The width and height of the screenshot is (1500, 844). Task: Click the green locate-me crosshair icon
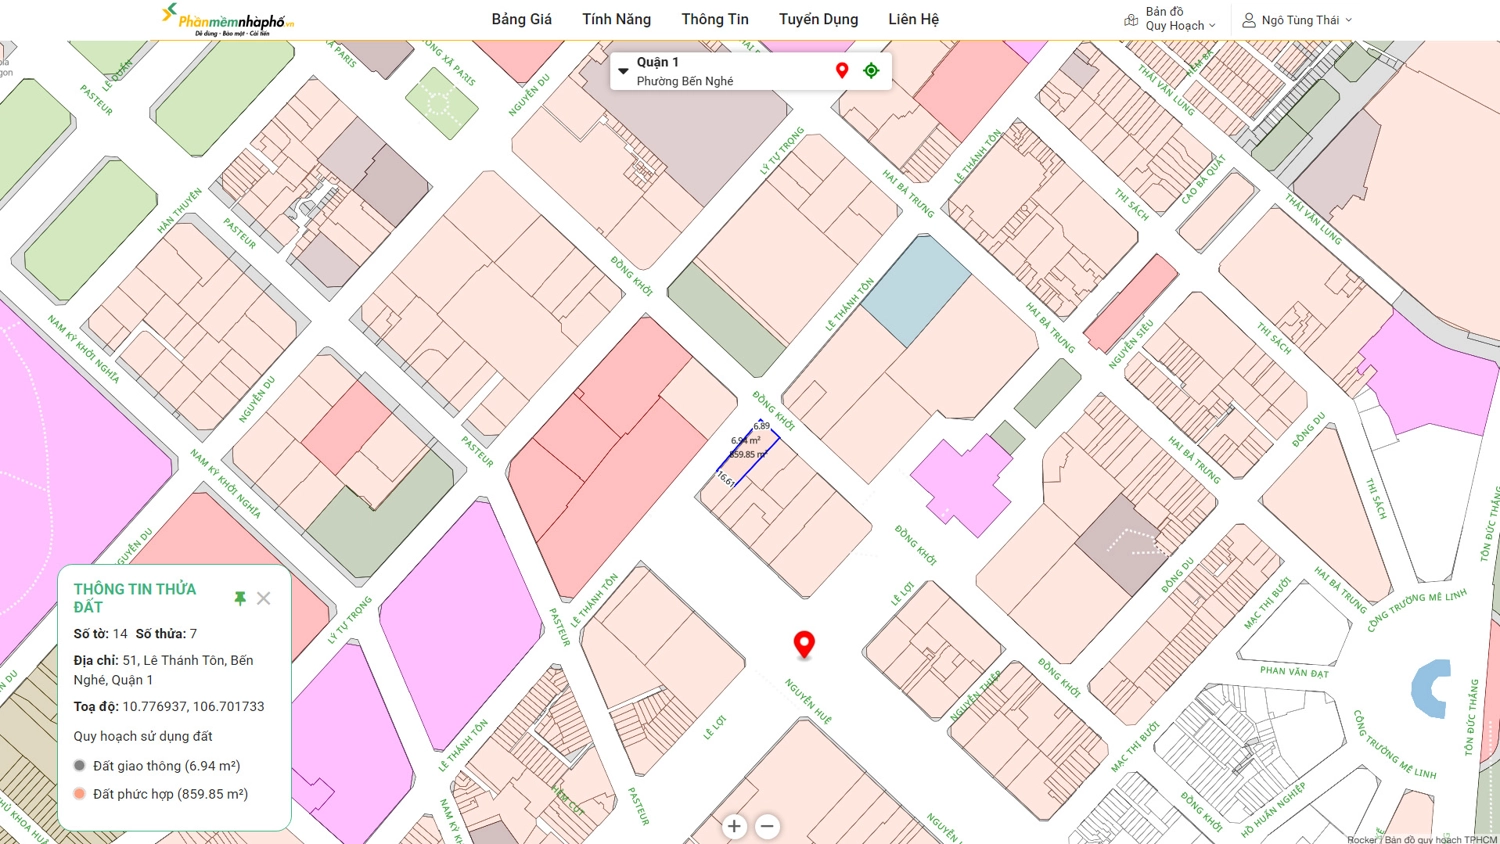pyautogui.click(x=871, y=70)
